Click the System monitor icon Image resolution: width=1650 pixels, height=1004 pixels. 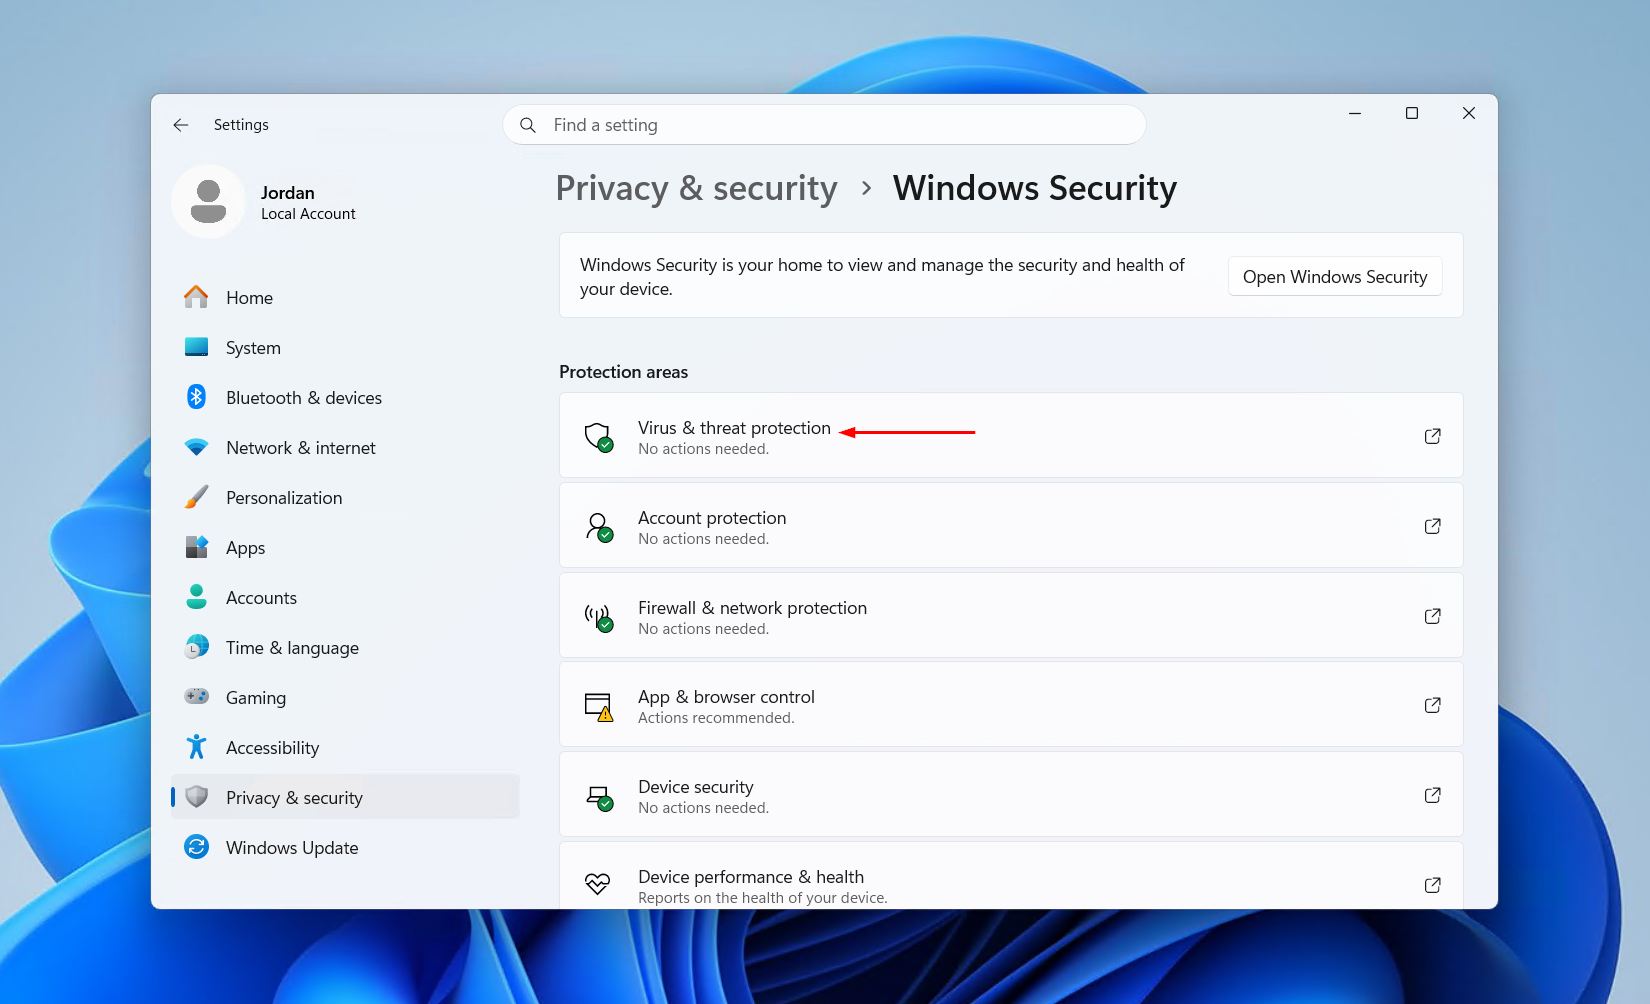coord(196,347)
